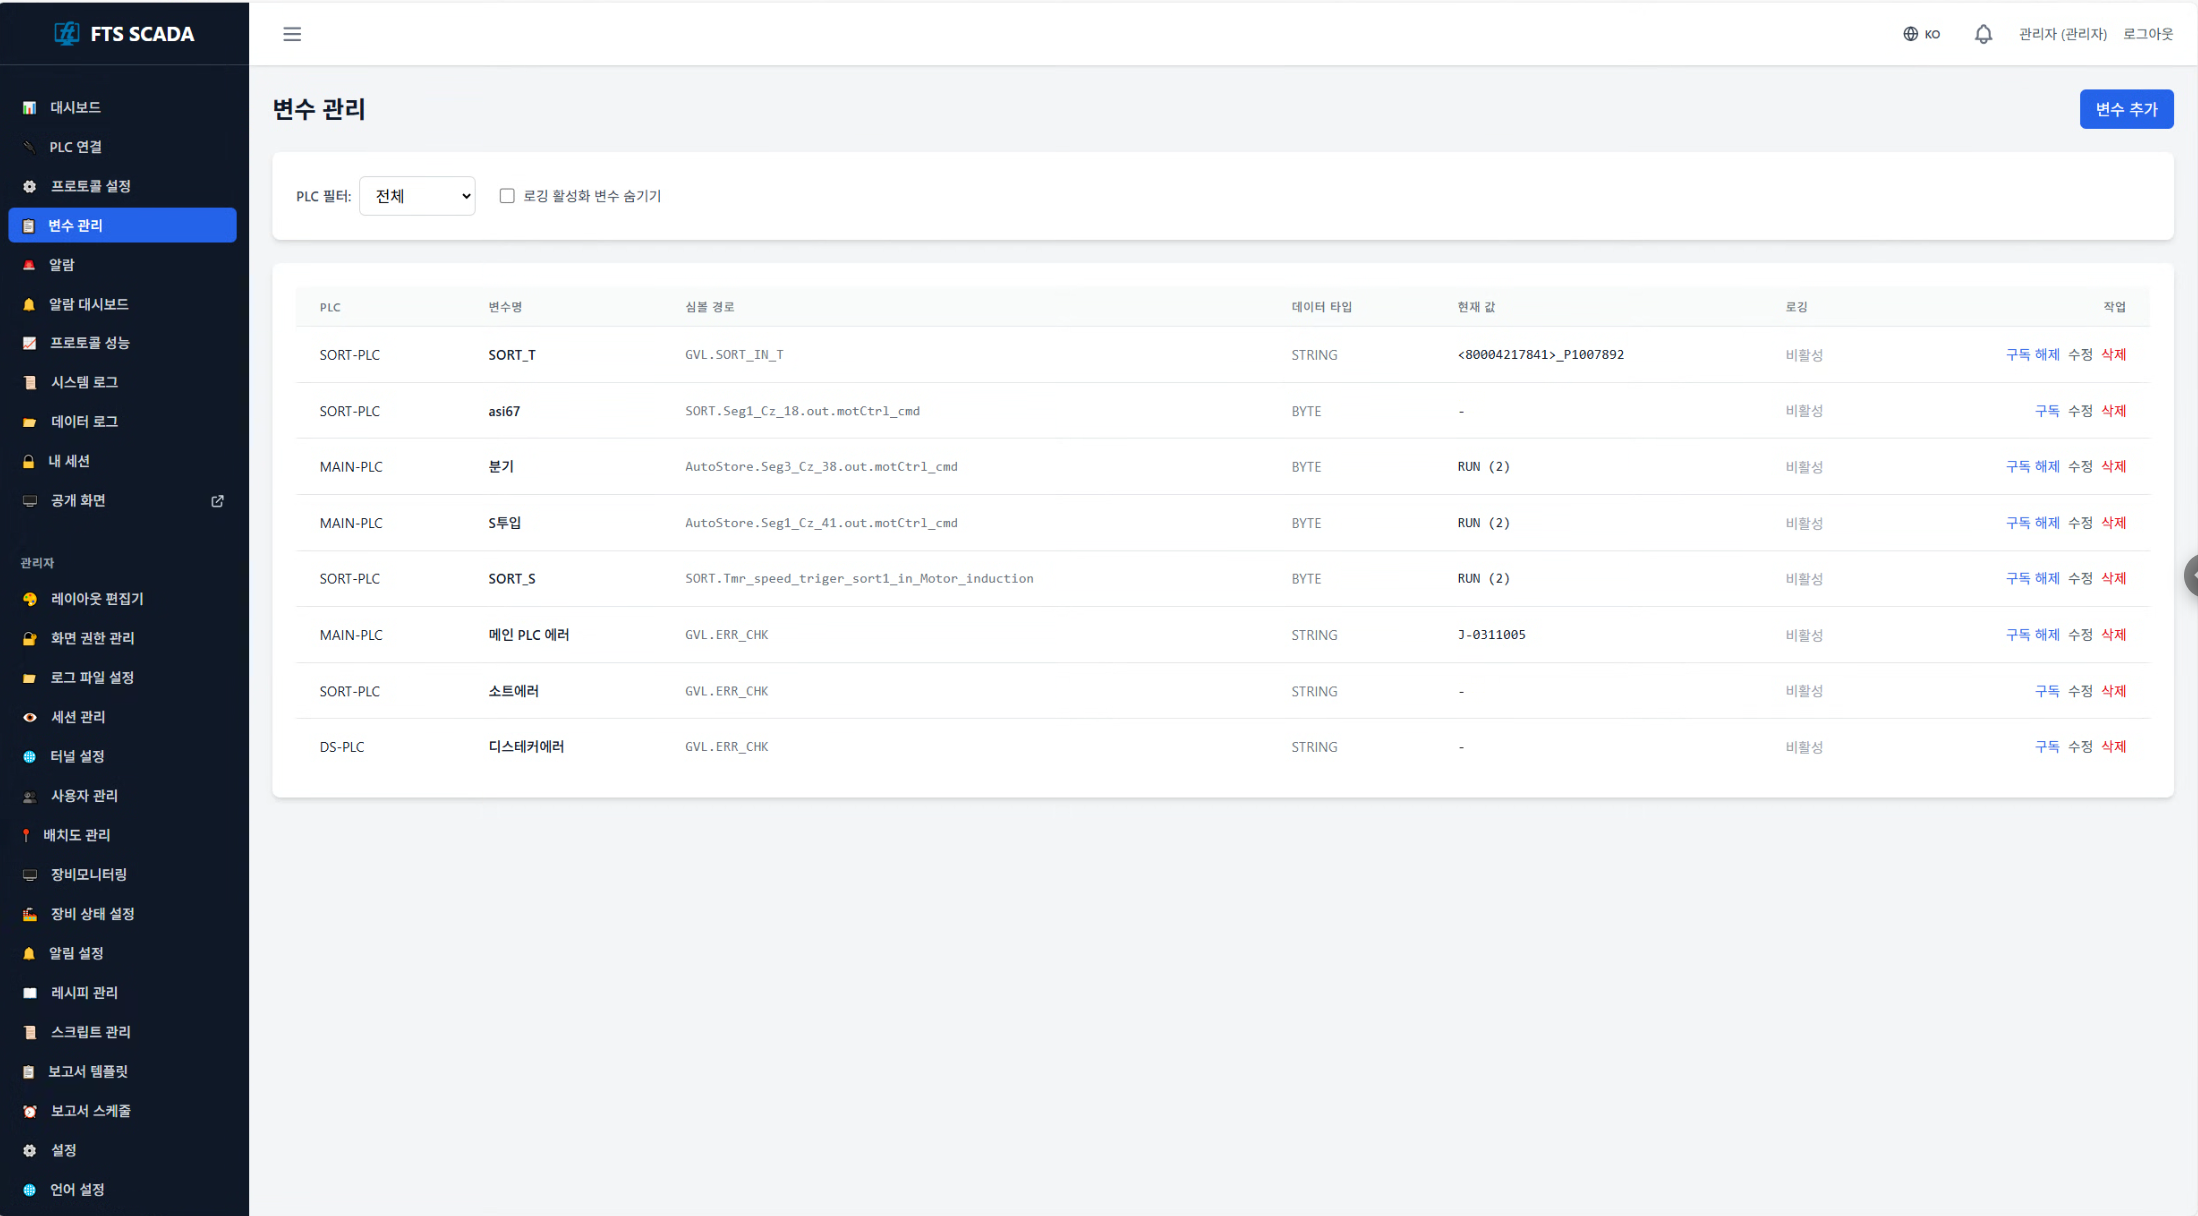Screen dimensions: 2198x1216
Task: Open 알람 대시보드 menu item
Action: pos(88,304)
